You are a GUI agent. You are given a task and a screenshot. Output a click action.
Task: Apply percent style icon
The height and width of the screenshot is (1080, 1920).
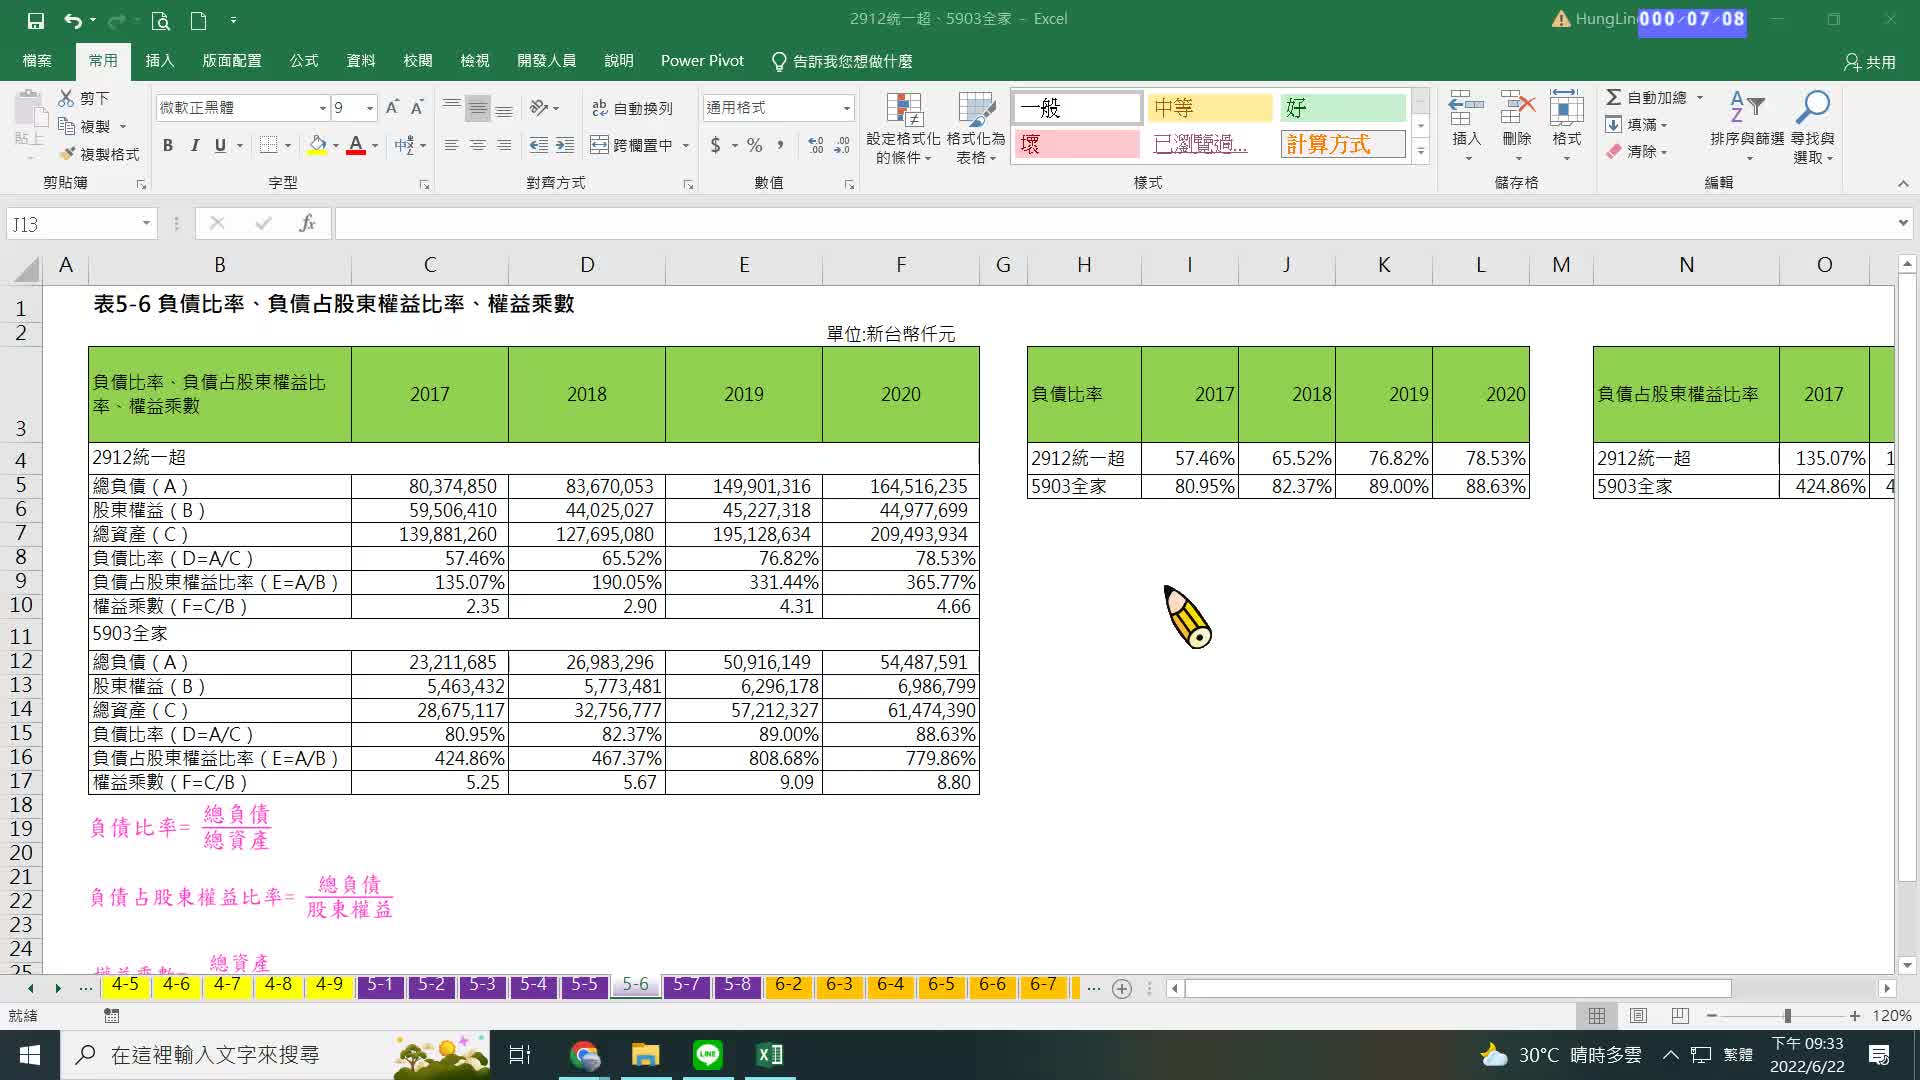755,145
